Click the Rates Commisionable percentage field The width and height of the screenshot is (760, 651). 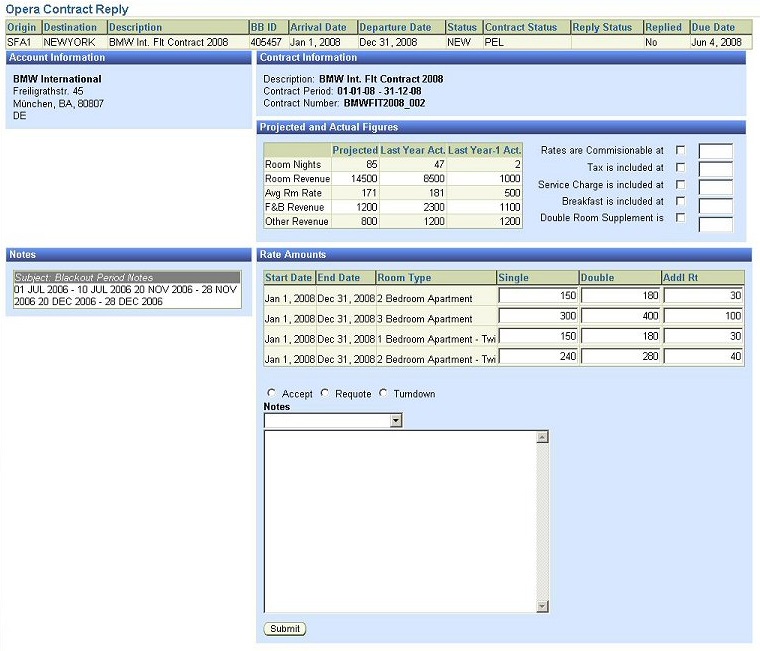(715, 151)
